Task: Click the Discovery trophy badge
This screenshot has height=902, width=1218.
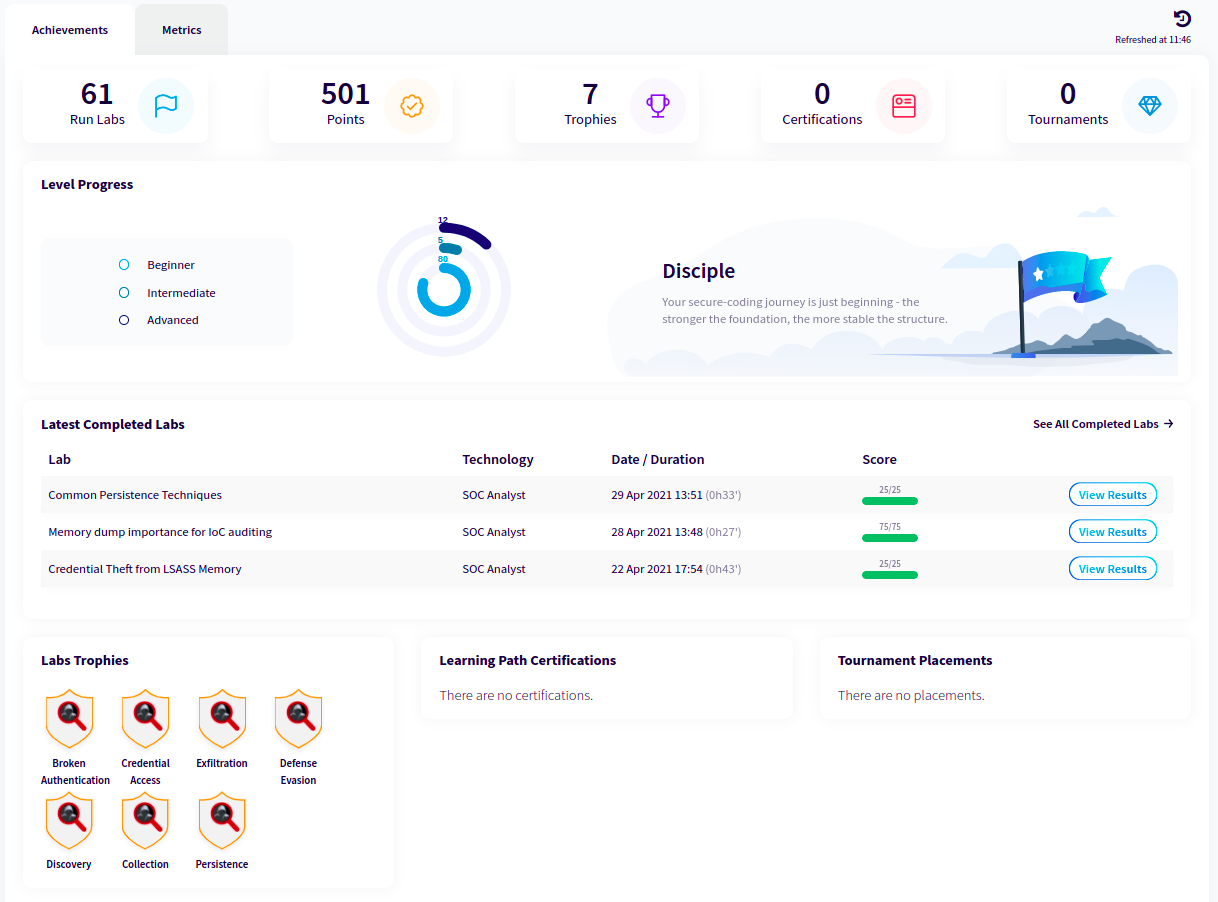Action: coord(69,820)
